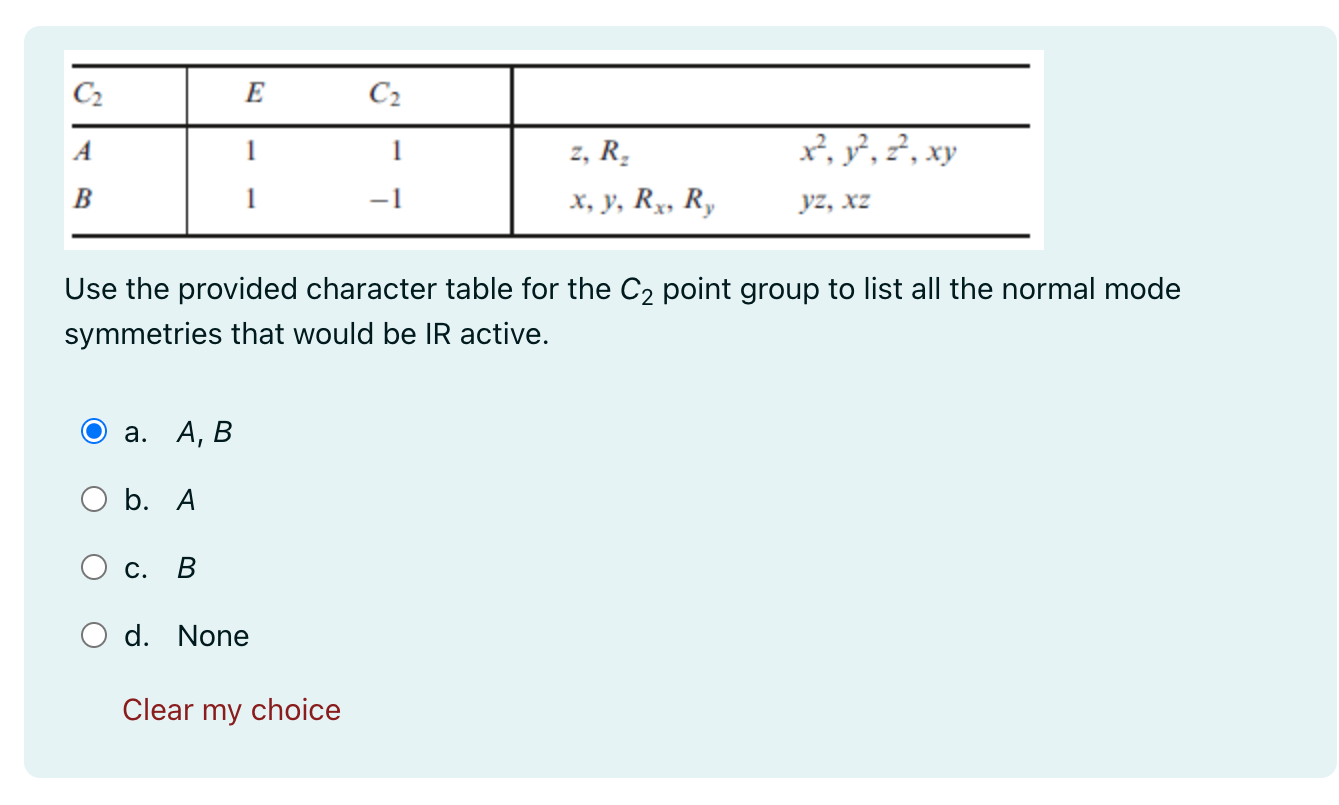Viewport: 1339px width, 805px height.
Task: Select answer option c radio button
Action: click(x=94, y=567)
